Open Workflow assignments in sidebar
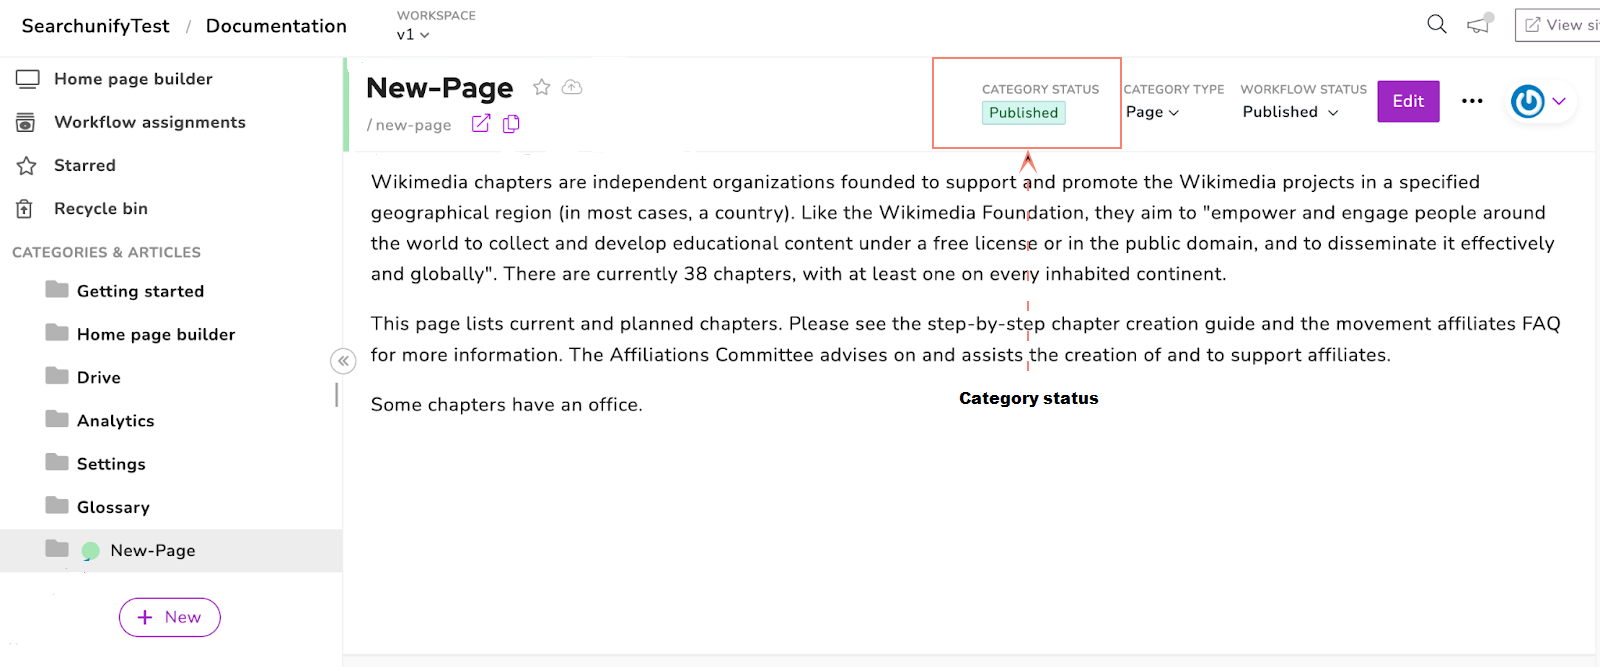Screen dimensions: 1600x667 pyautogui.click(x=149, y=122)
